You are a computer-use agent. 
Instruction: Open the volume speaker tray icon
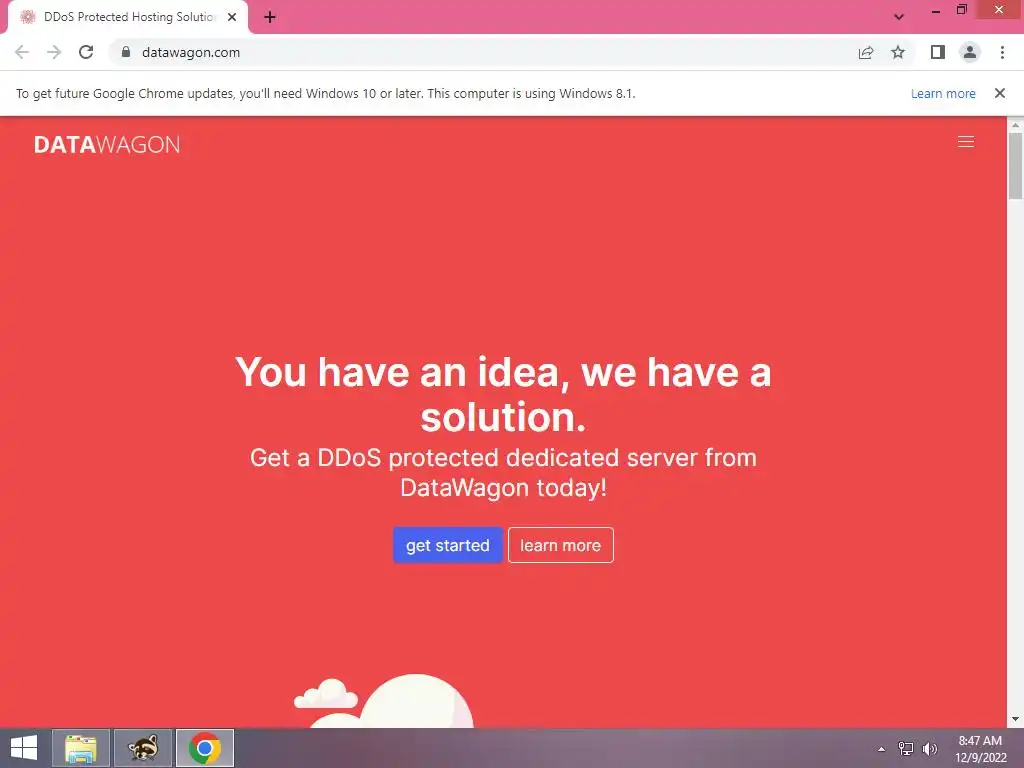coord(929,749)
